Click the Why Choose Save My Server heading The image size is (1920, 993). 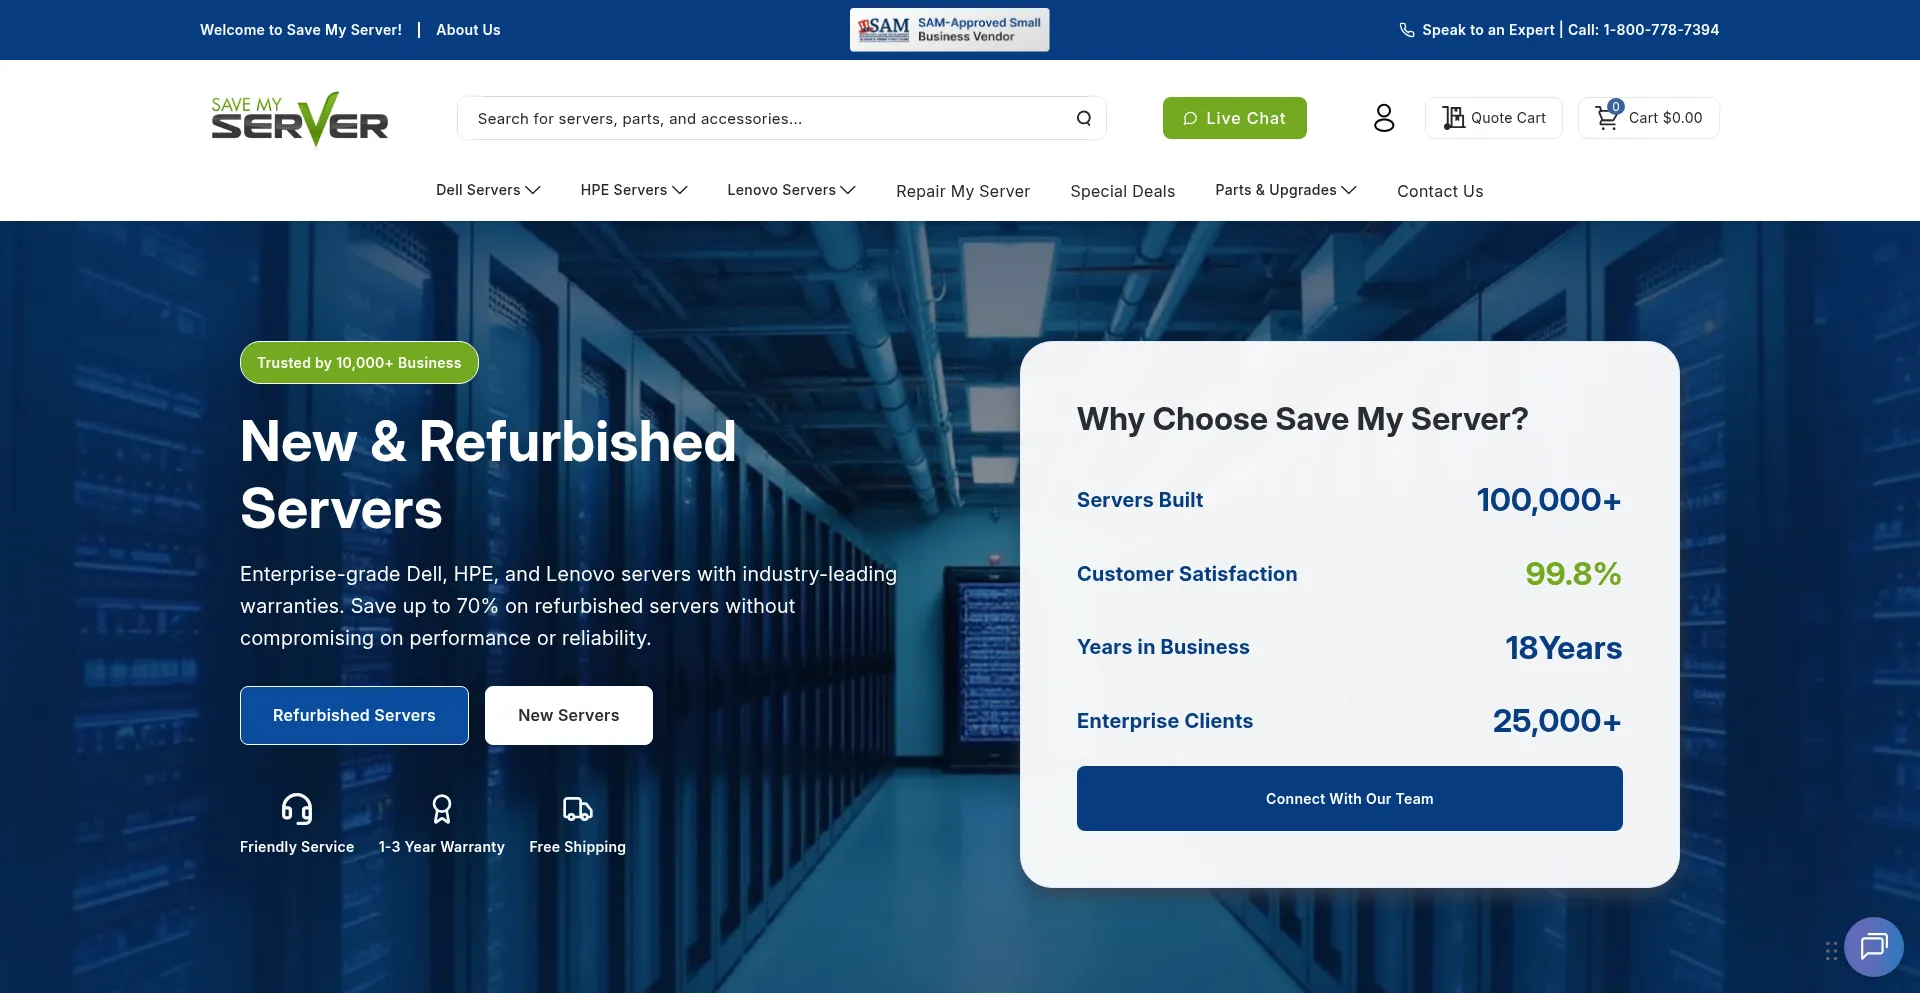1303,419
